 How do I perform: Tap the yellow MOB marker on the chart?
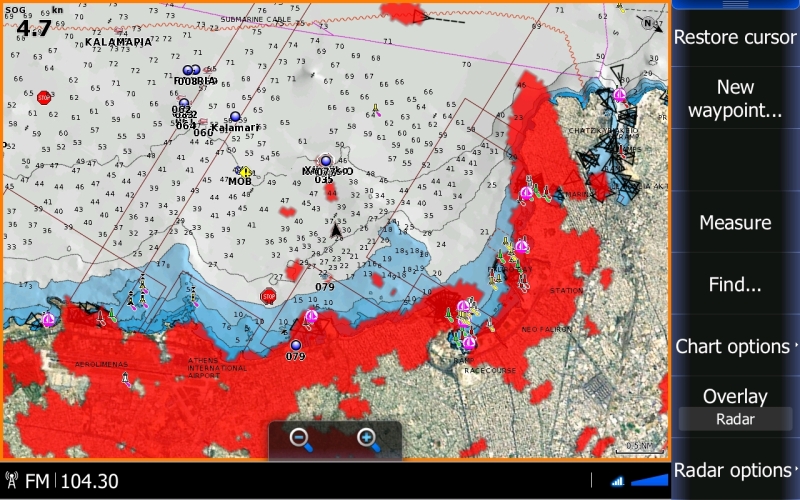click(244, 172)
